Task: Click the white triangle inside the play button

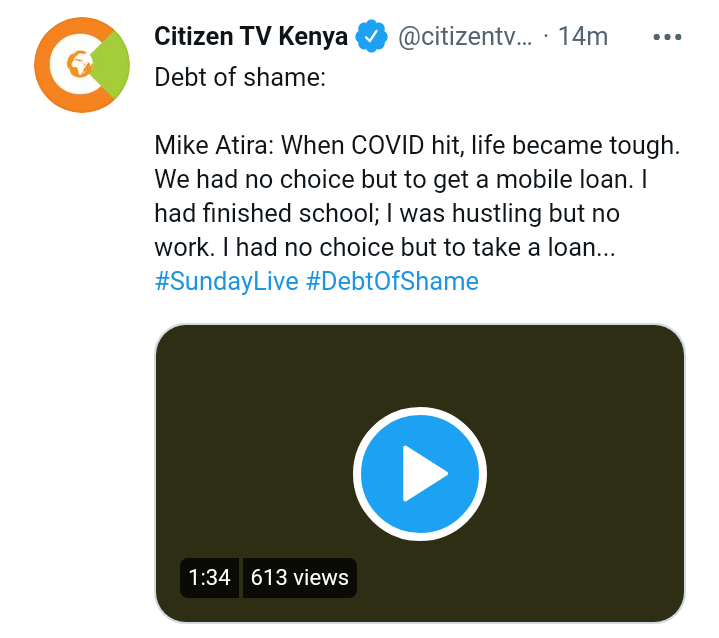Action: [425, 473]
